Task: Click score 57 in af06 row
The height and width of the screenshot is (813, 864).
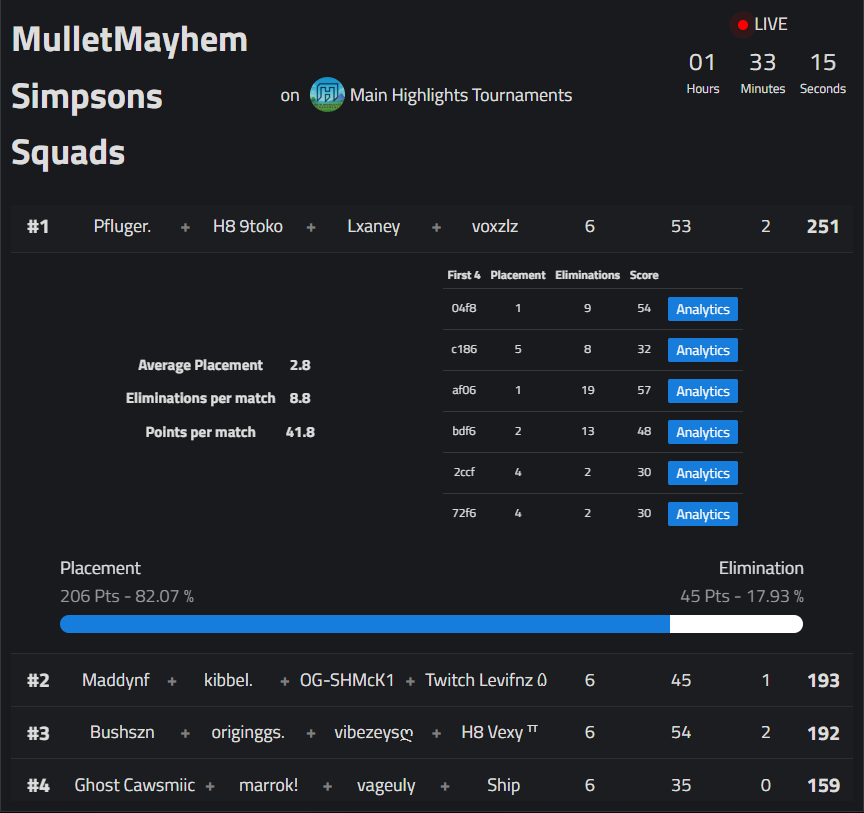Action: point(644,390)
